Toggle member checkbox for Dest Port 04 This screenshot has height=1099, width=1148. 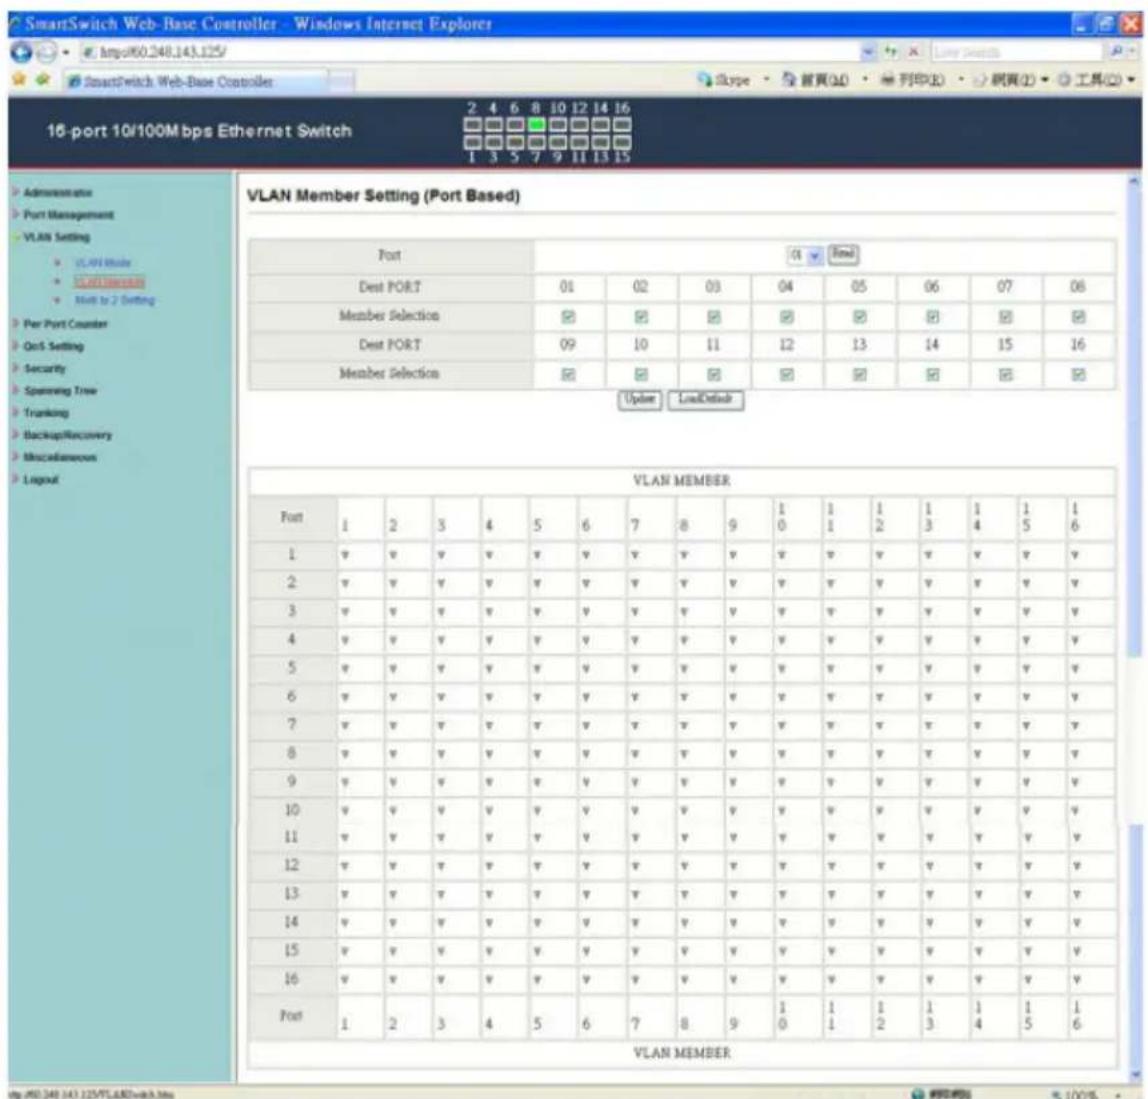[x=786, y=317]
